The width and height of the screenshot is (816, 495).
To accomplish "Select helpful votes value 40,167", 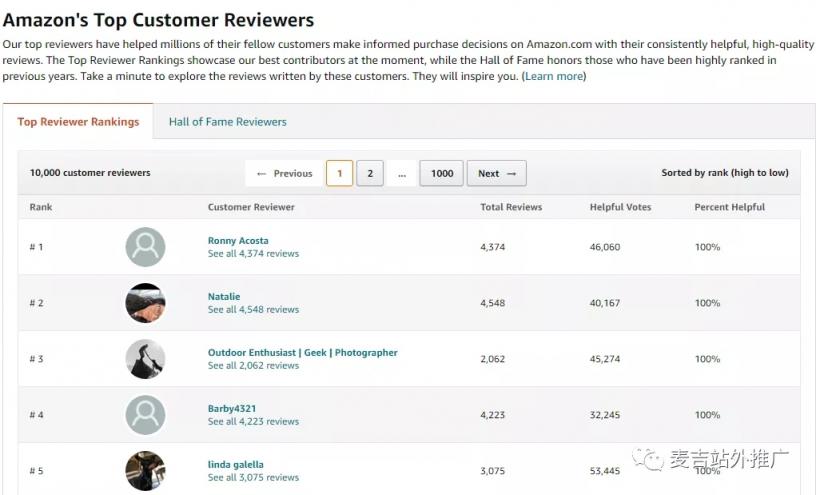I will [605, 303].
